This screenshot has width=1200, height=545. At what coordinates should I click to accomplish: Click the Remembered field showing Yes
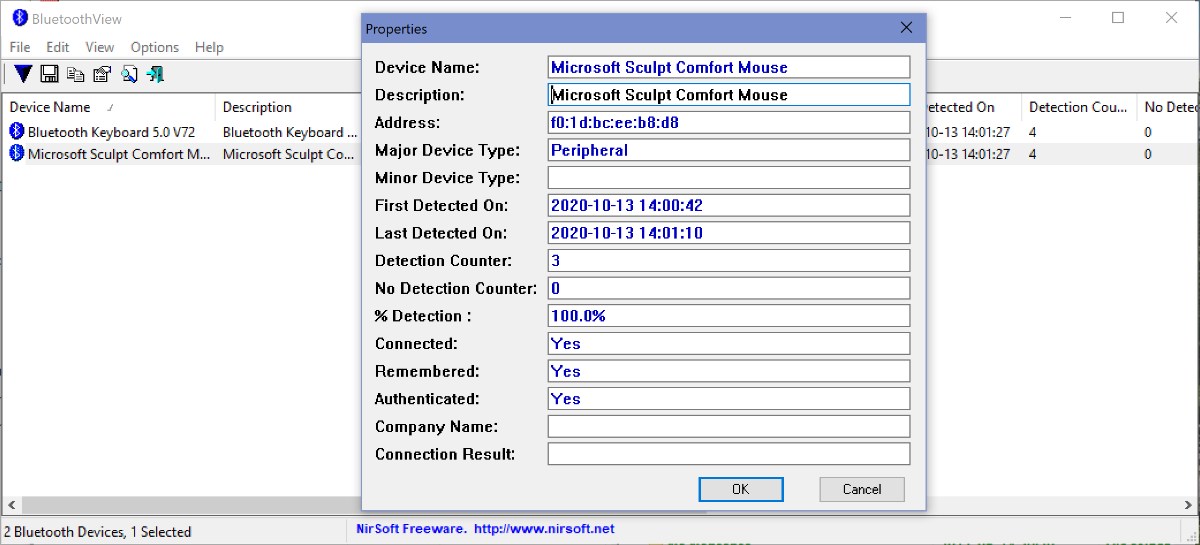(729, 371)
